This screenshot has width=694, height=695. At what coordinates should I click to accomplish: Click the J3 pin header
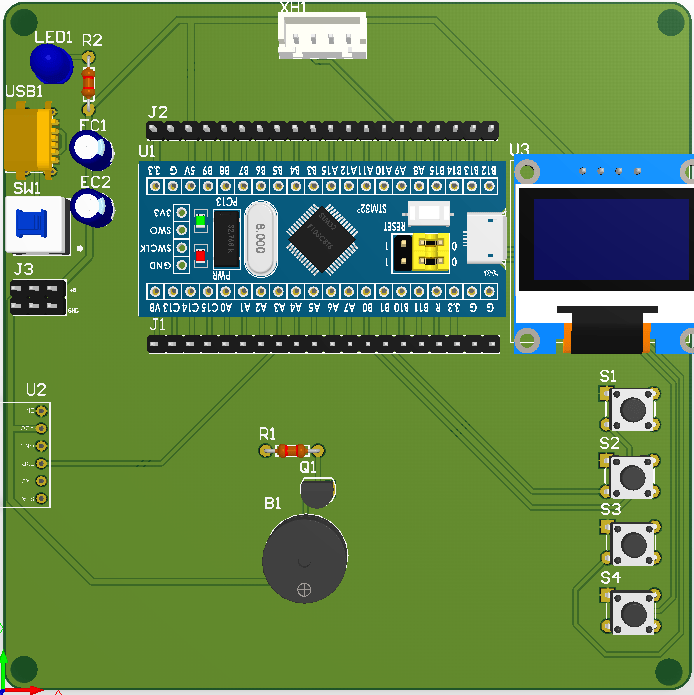click(38, 297)
